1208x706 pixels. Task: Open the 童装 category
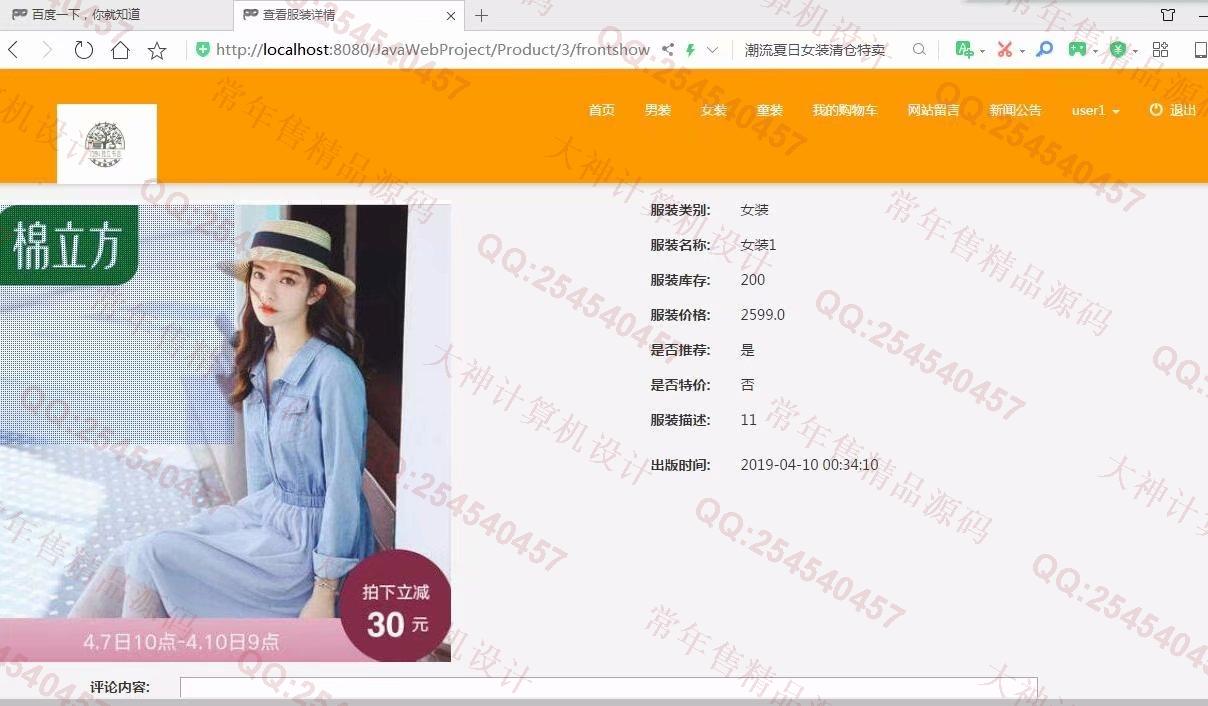770,110
